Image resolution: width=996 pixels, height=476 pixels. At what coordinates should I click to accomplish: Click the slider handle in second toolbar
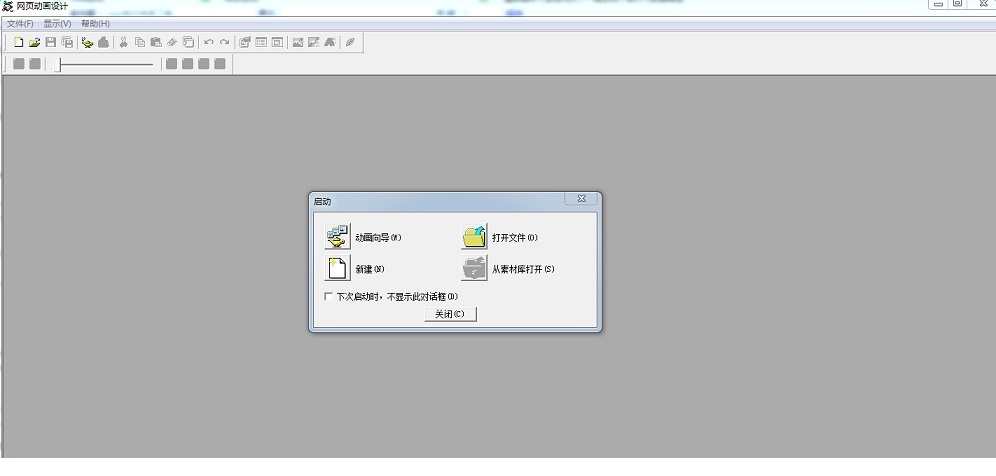57,64
